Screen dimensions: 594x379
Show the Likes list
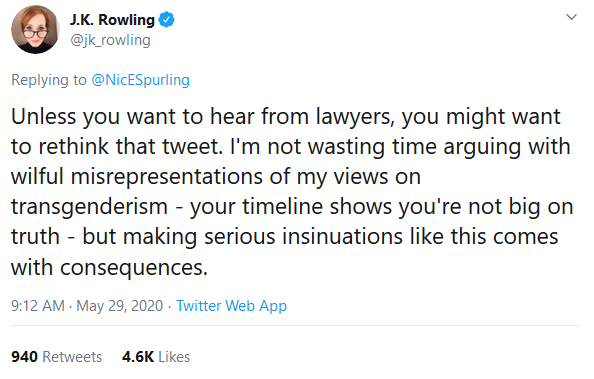(174, 357)
